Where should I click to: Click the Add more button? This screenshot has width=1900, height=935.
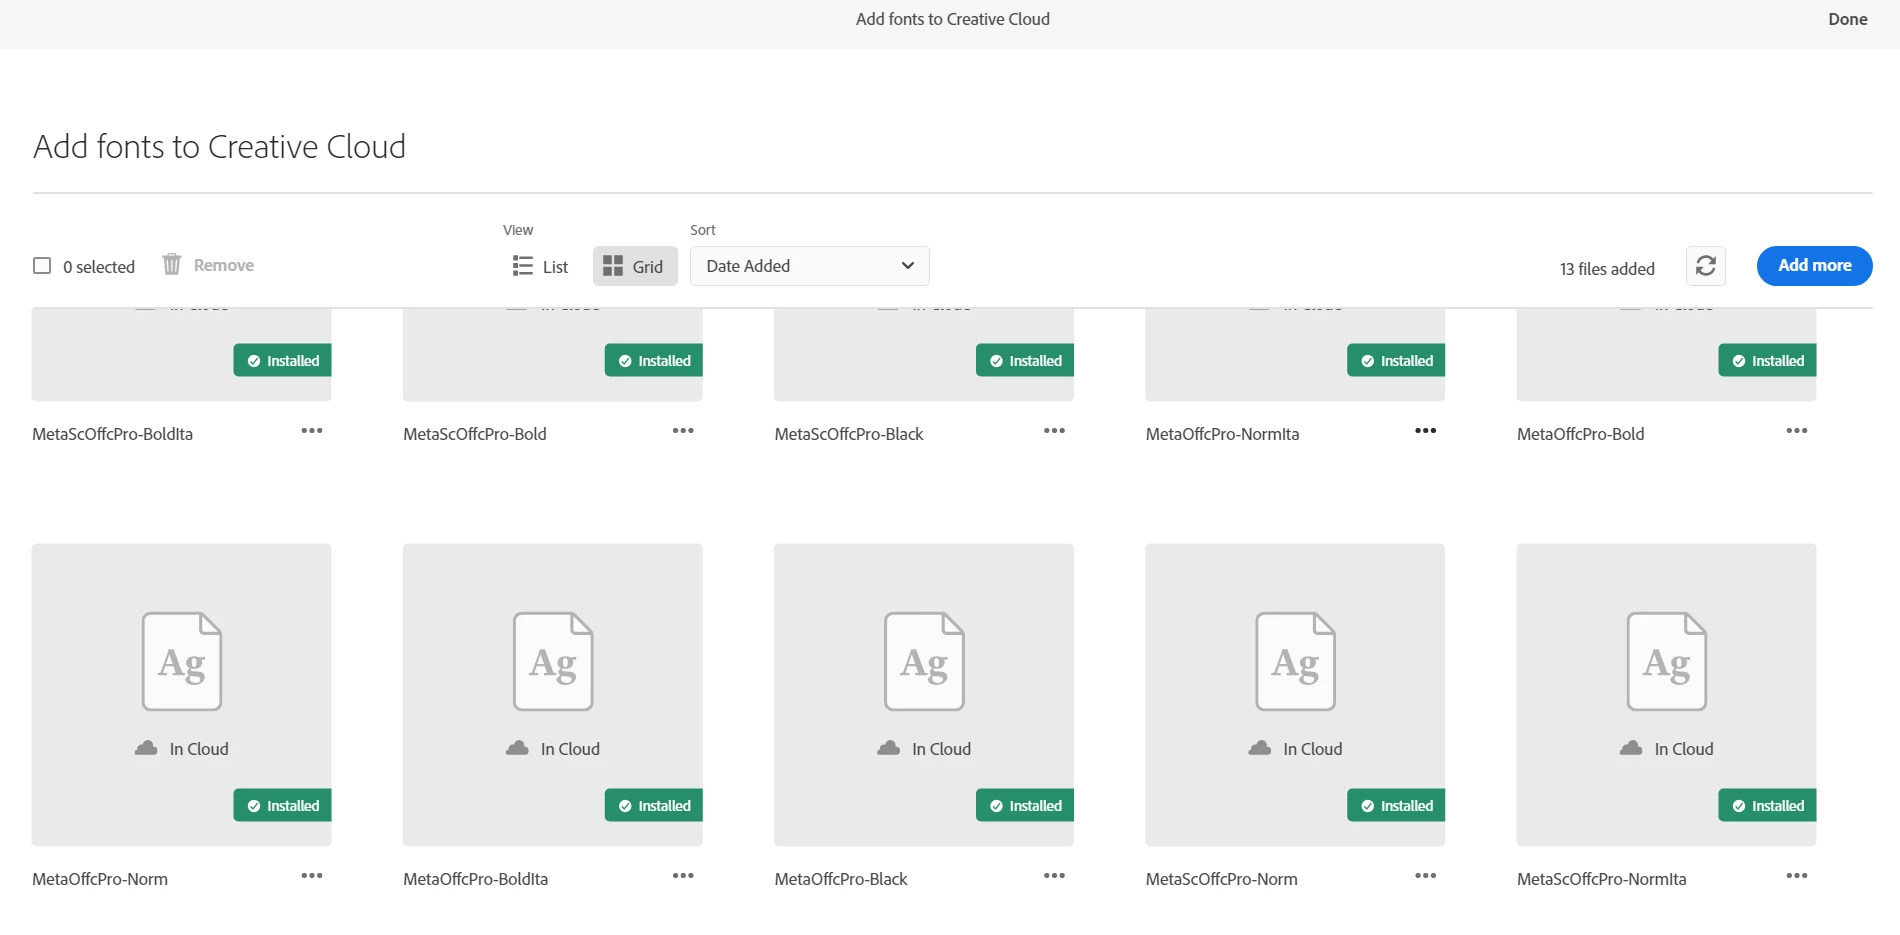(x=1814, y=266)
